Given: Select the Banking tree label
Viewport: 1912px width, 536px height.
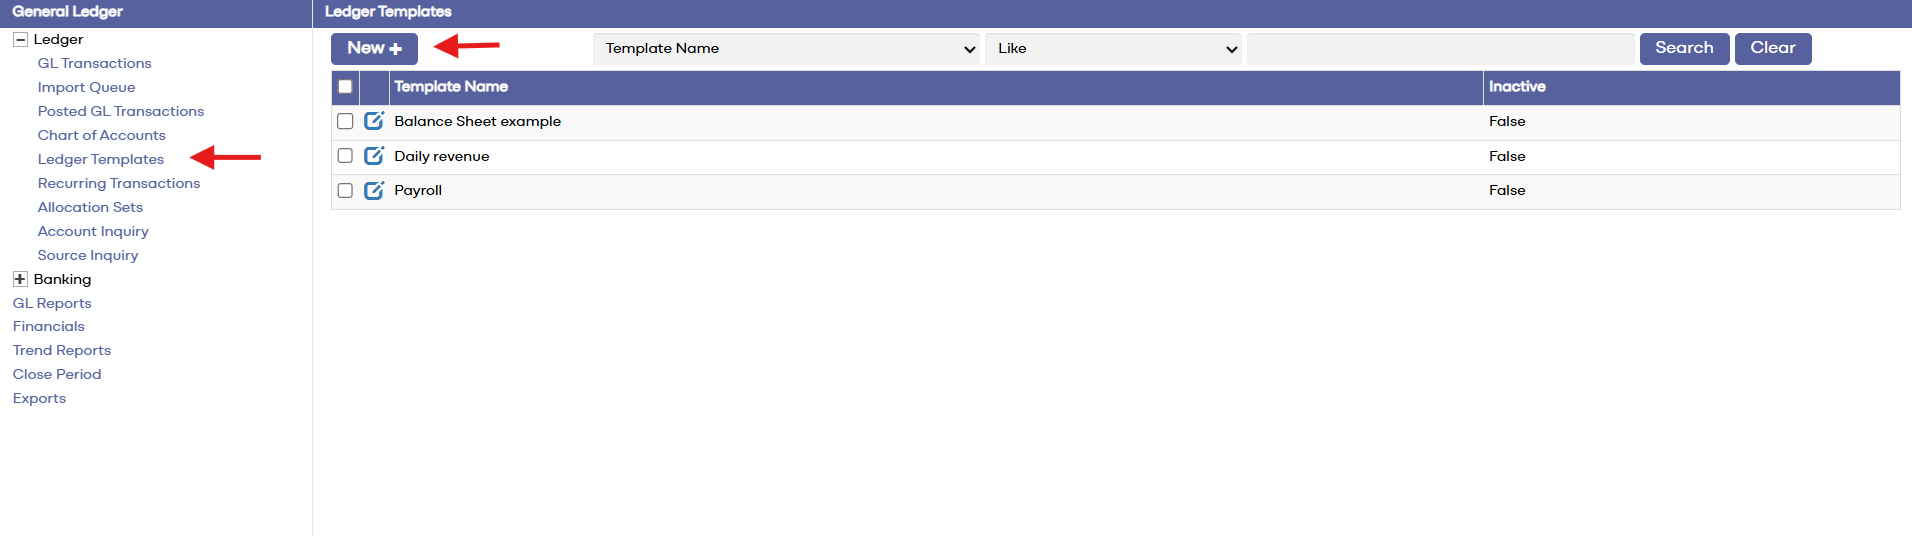Looking at the screenshot, I should coord(62,279).
